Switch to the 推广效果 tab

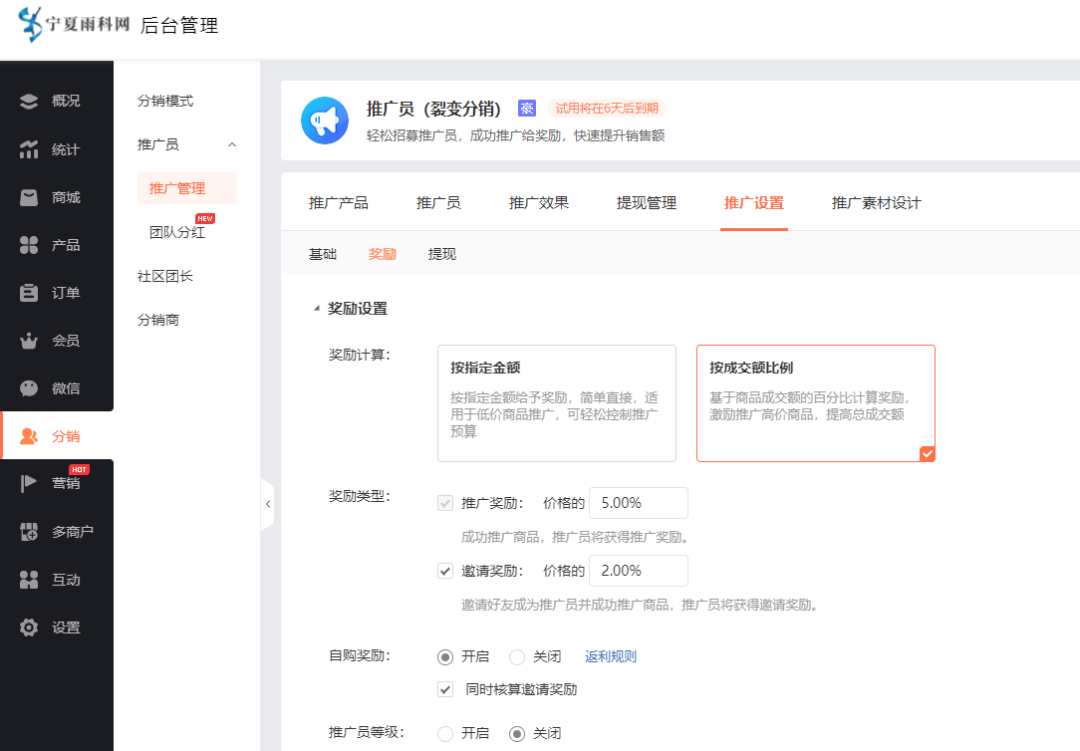click(539, 203)
